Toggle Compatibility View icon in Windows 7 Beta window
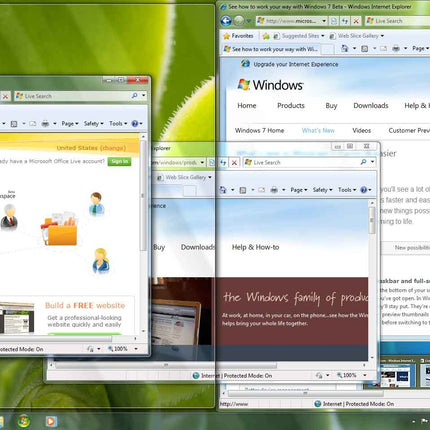This screenshot has width=430, height=430. click(333, 21)
